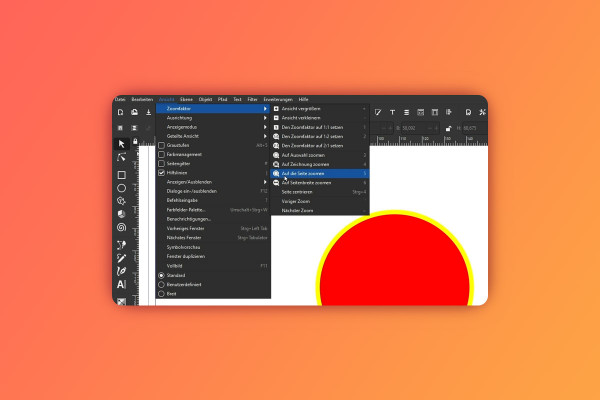The height and width of the screenshot is (400, 600).
Task: Choose Auf Zeichnung zoomen
Action: tap(320, 164)
